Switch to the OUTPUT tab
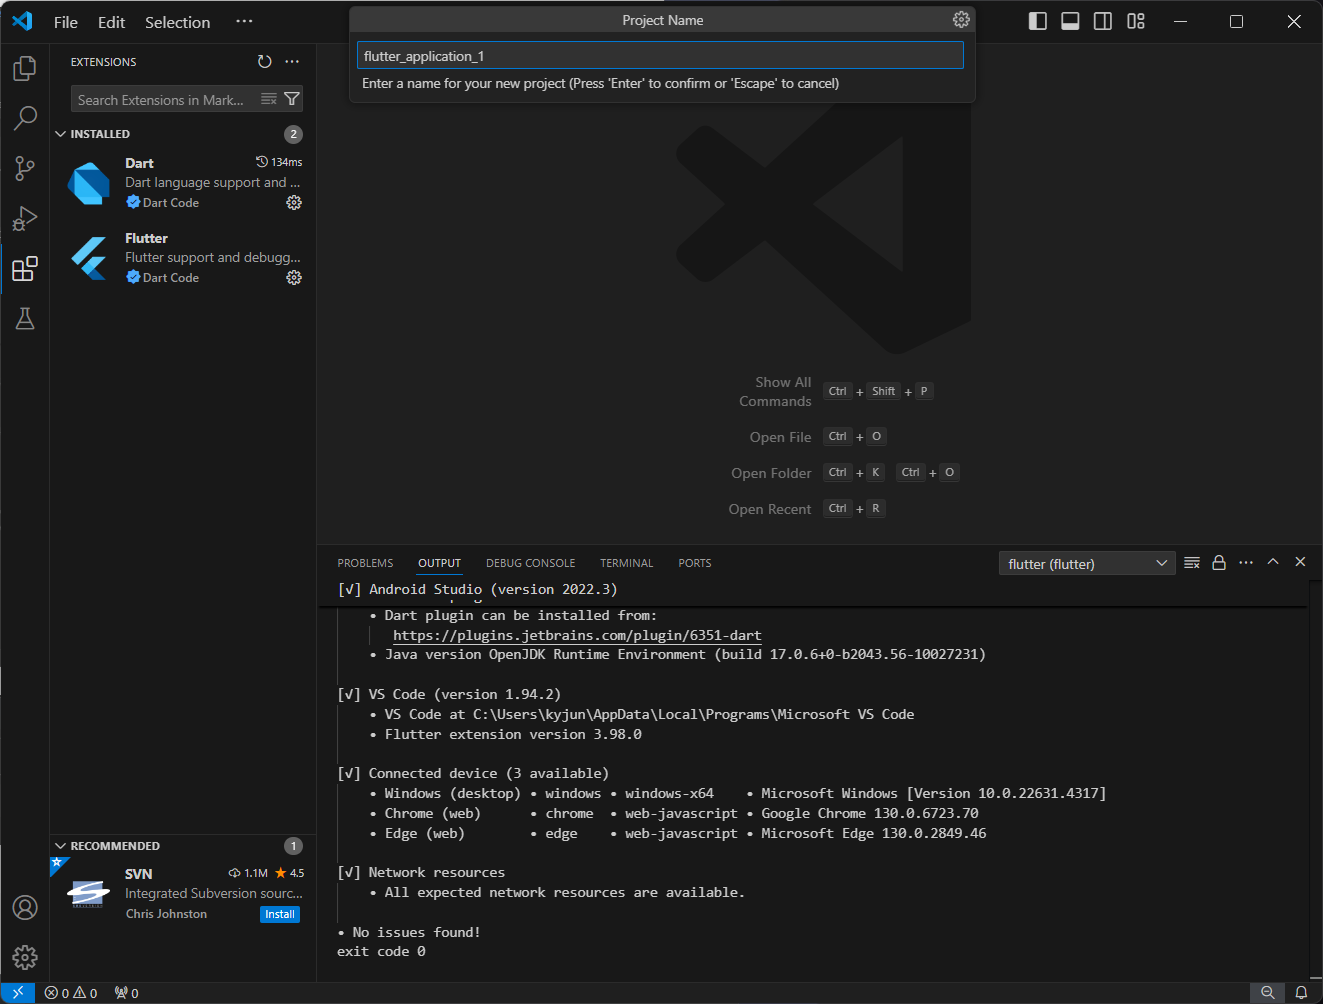The image size is (1323, 1004). point(439,563)
